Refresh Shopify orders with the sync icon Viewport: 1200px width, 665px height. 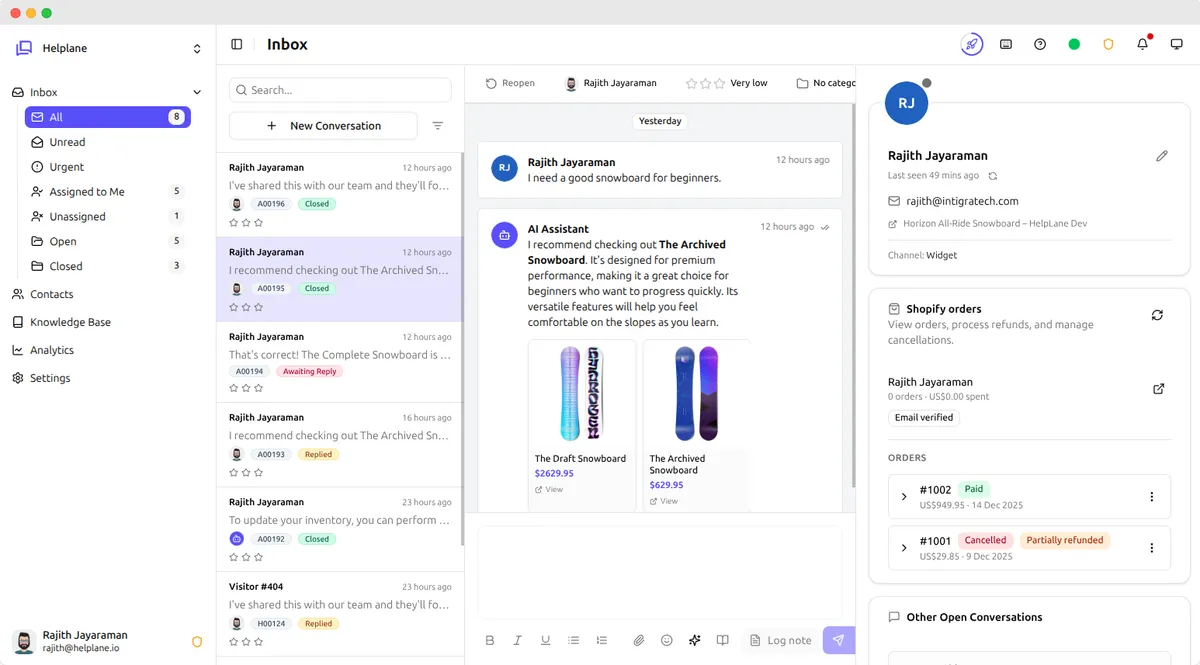point(1157,314)
